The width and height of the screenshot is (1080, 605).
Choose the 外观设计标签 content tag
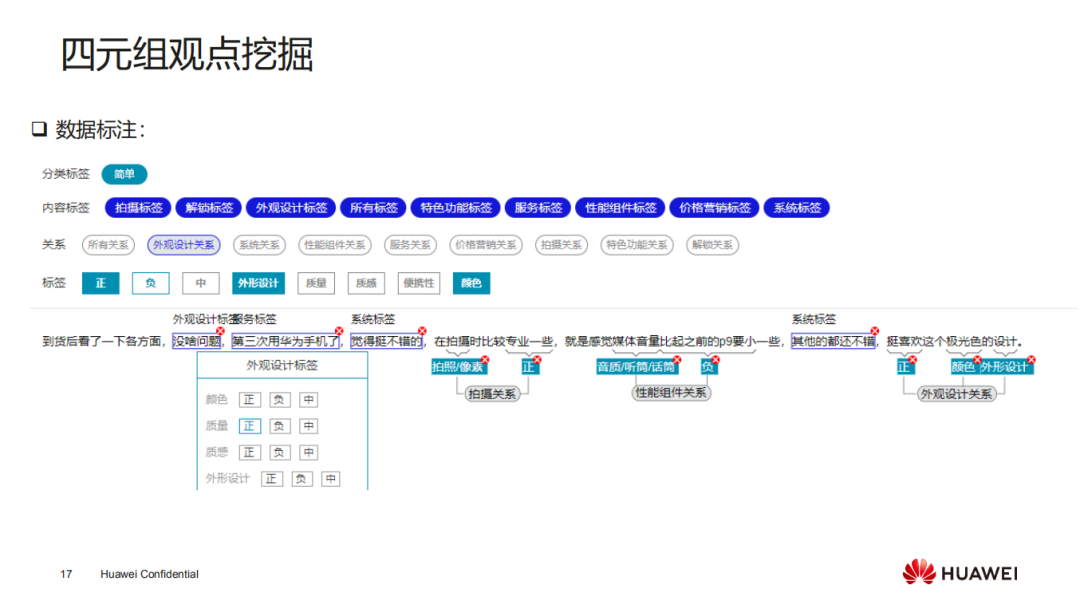(291, 208)
